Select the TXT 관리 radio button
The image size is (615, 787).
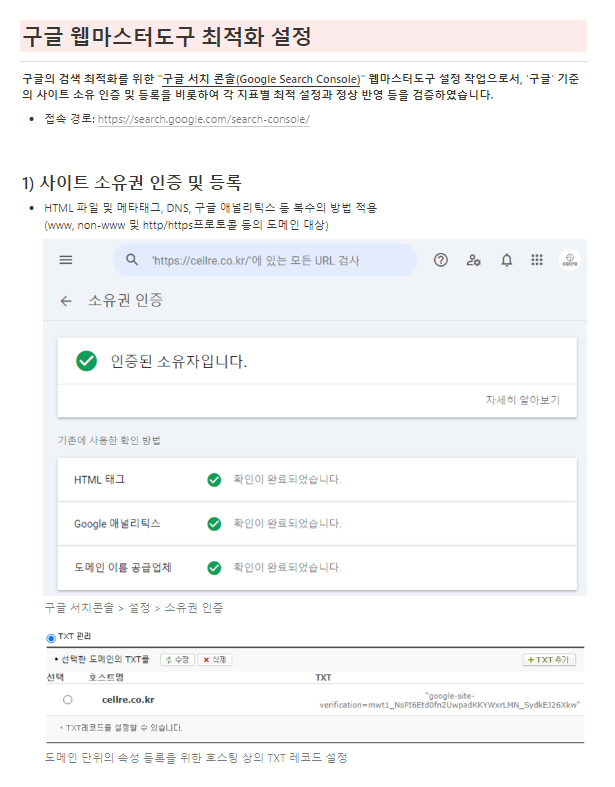tap(51, 638)
